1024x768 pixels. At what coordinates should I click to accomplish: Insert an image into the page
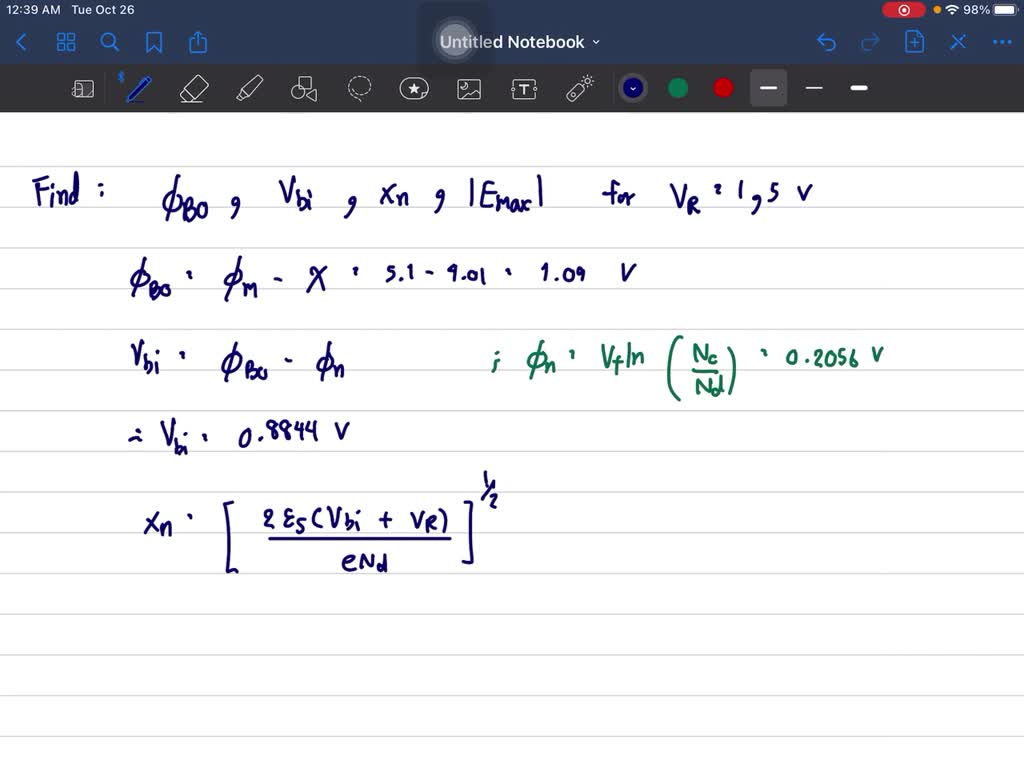(469, 88)
